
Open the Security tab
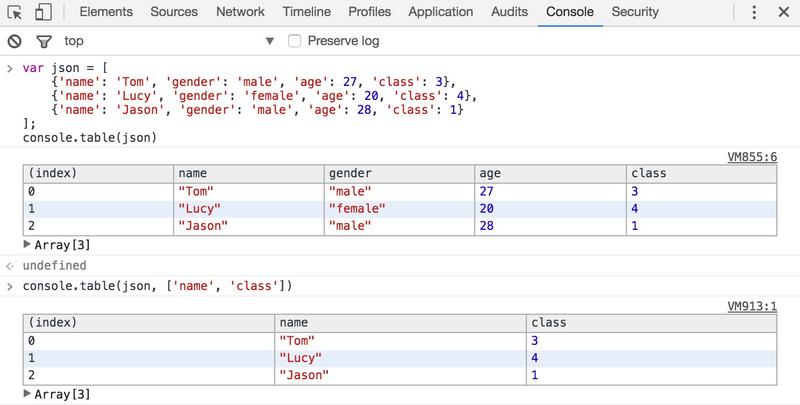[x=635, y=12]
